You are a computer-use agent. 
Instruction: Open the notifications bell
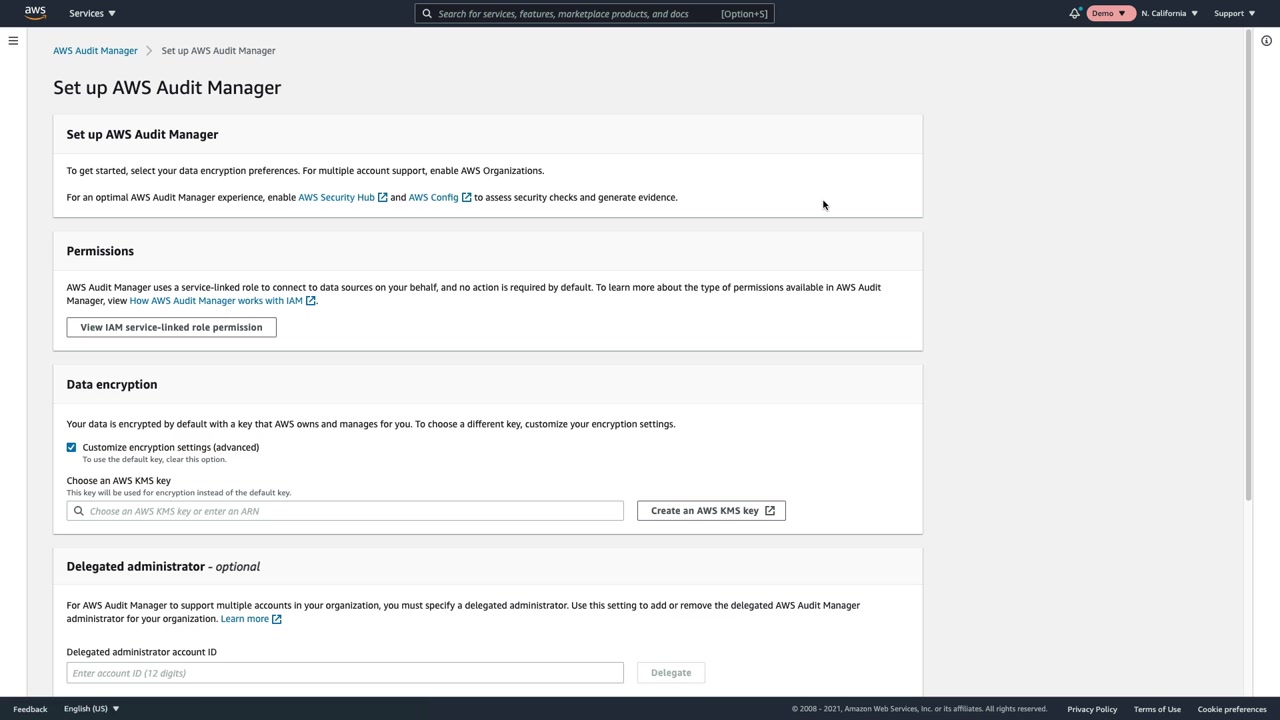click(x=1075, y=13)
